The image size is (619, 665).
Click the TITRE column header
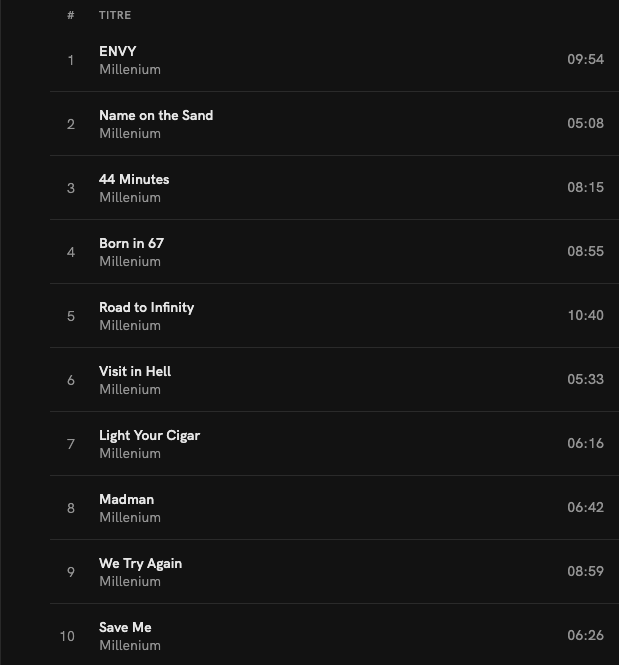pyautogui.click(x=115, y=16)
